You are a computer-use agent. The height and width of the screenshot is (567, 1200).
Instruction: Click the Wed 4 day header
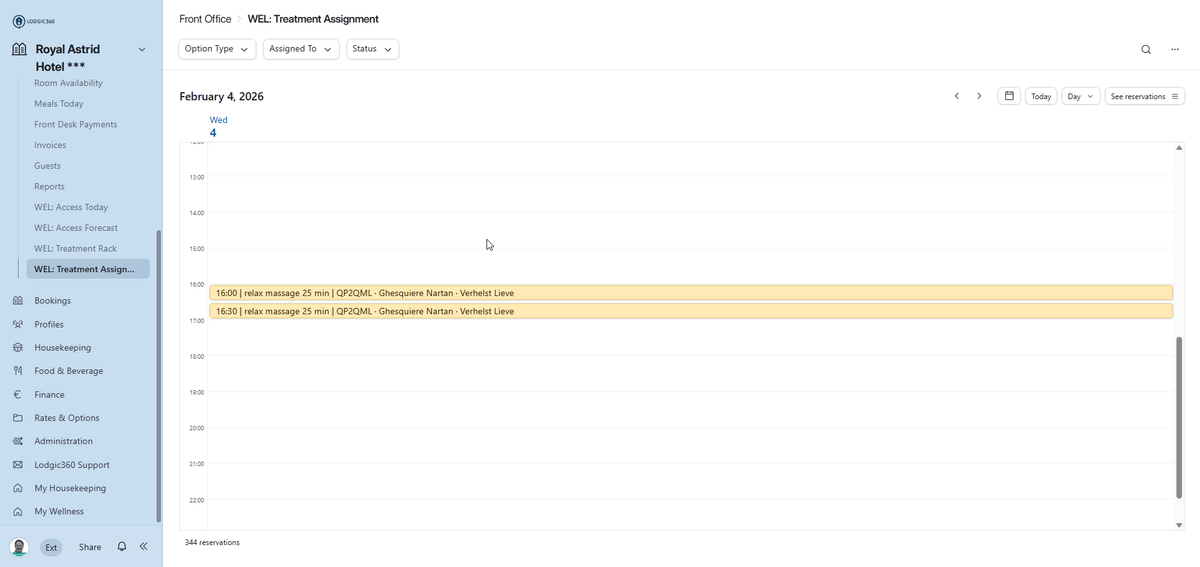tap(218, 126)
